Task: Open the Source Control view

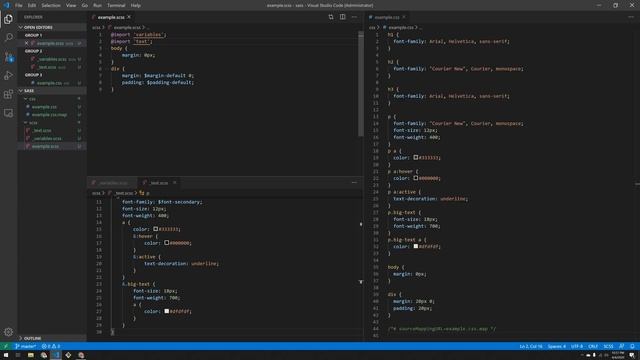Action: 8,57
